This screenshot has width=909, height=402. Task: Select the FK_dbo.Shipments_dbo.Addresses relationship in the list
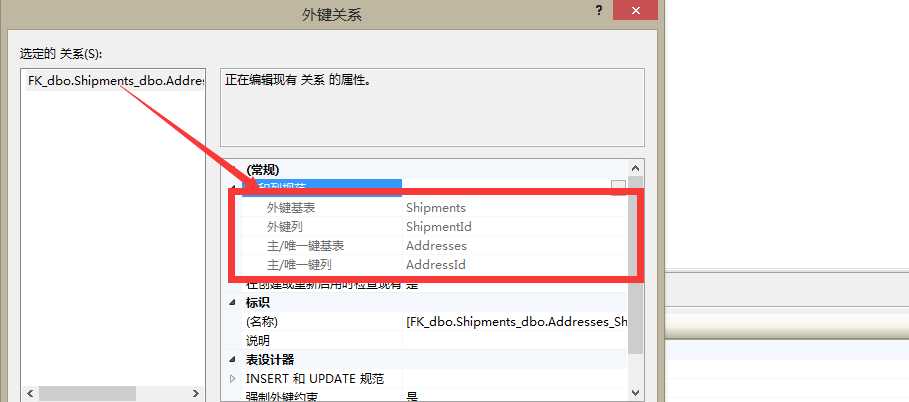(115, 81)
